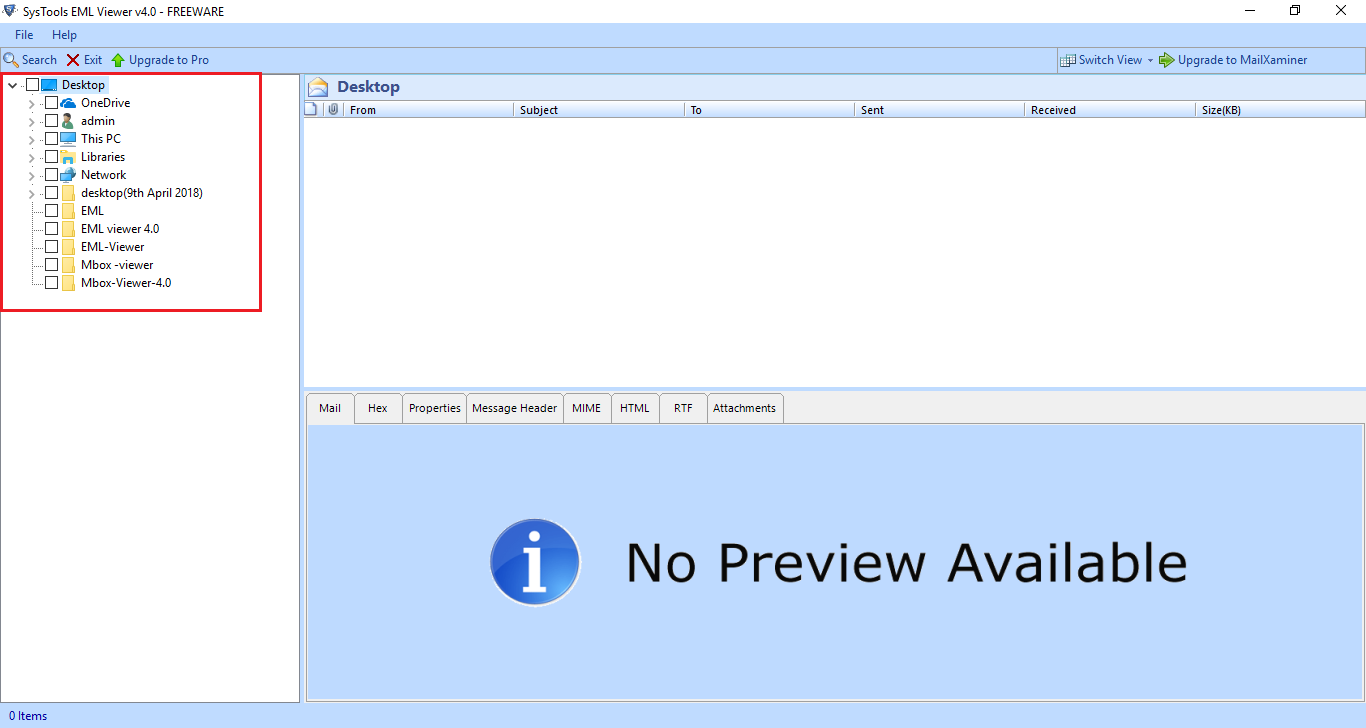The image size is (1366, 728).
Task: Click the Upgrade to MailXaminer arrow icon
Action: point(1167,60)
